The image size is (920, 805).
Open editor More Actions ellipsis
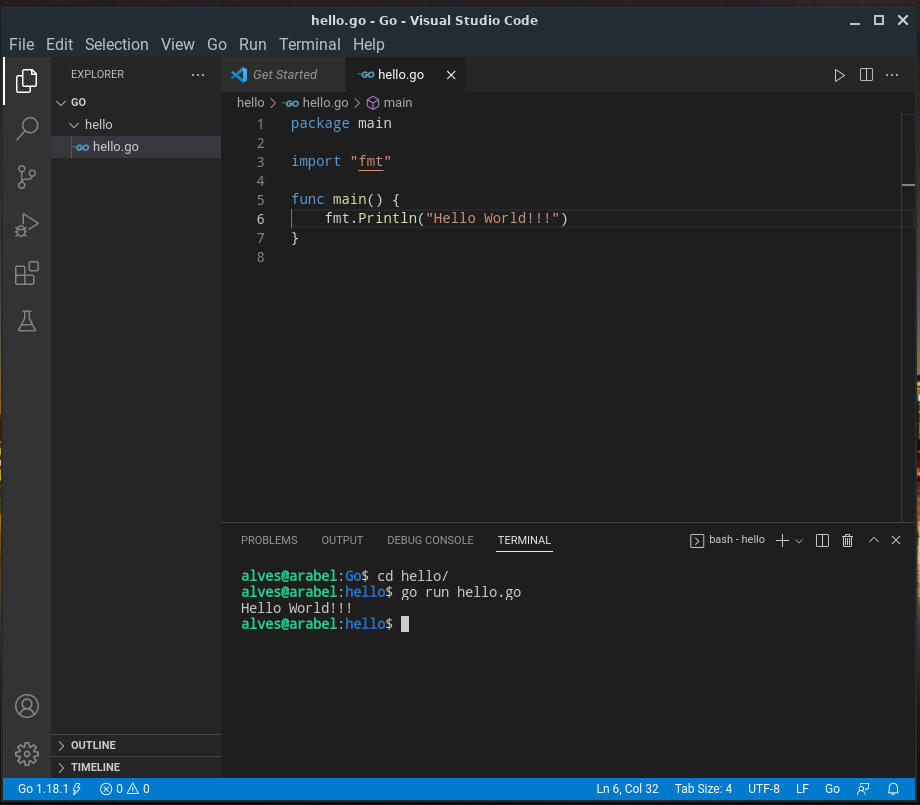tap(892, 75)
